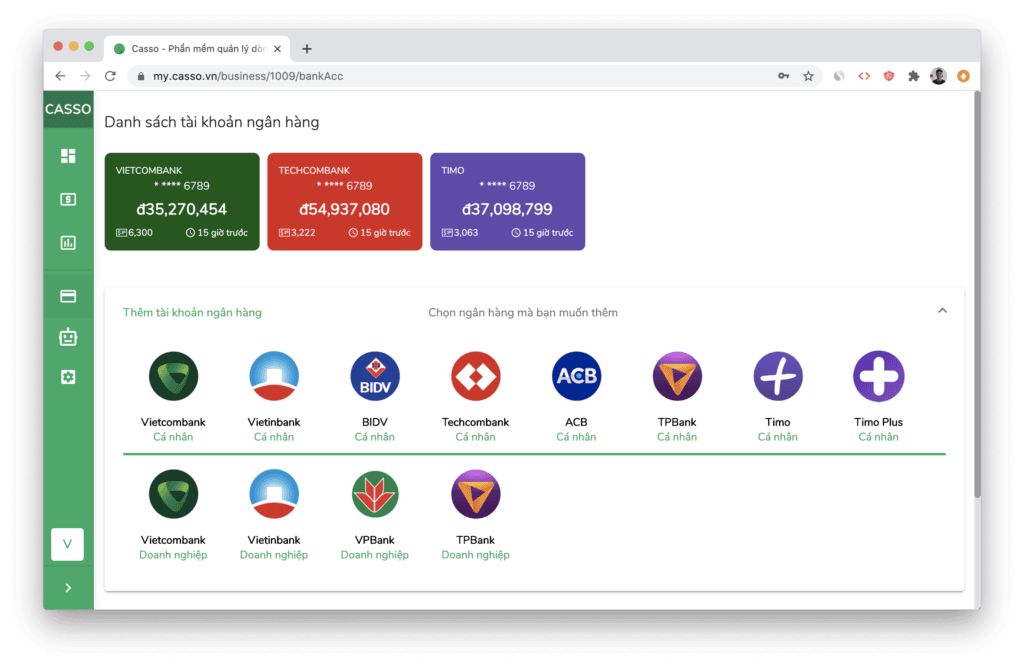The width and height of the screenshot is (1024, 667).
Task: Open the purple Timo account card
Action: click(507, 201)
